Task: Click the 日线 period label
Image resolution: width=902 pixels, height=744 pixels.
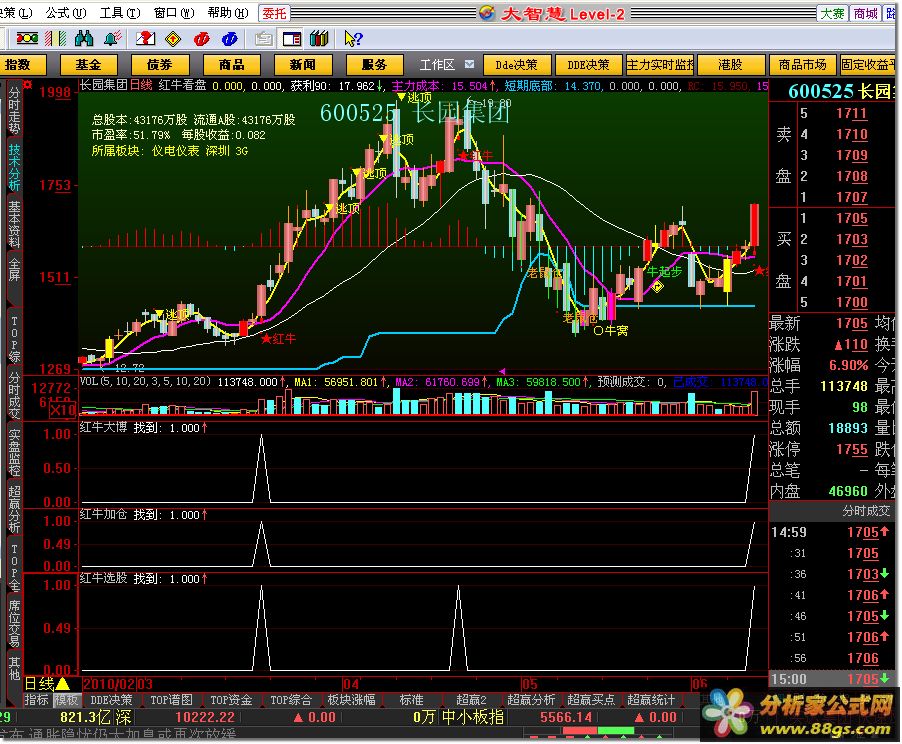Action: pyautogui.click(x=39, y=684)
